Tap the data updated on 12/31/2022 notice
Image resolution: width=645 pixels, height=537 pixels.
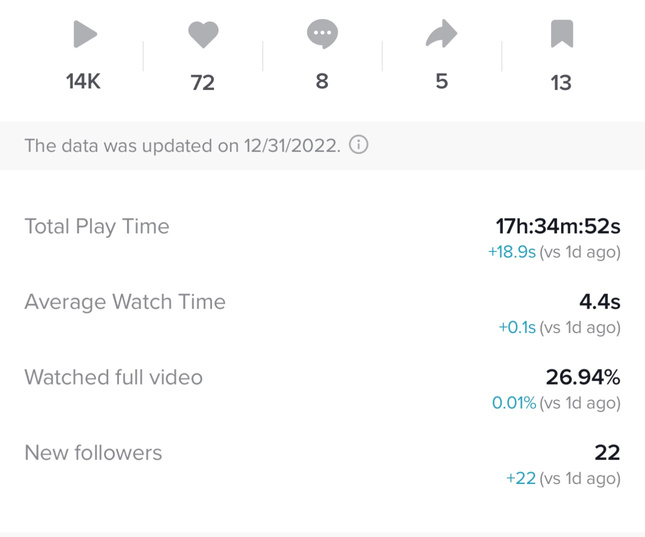click(x=182, y=146)
